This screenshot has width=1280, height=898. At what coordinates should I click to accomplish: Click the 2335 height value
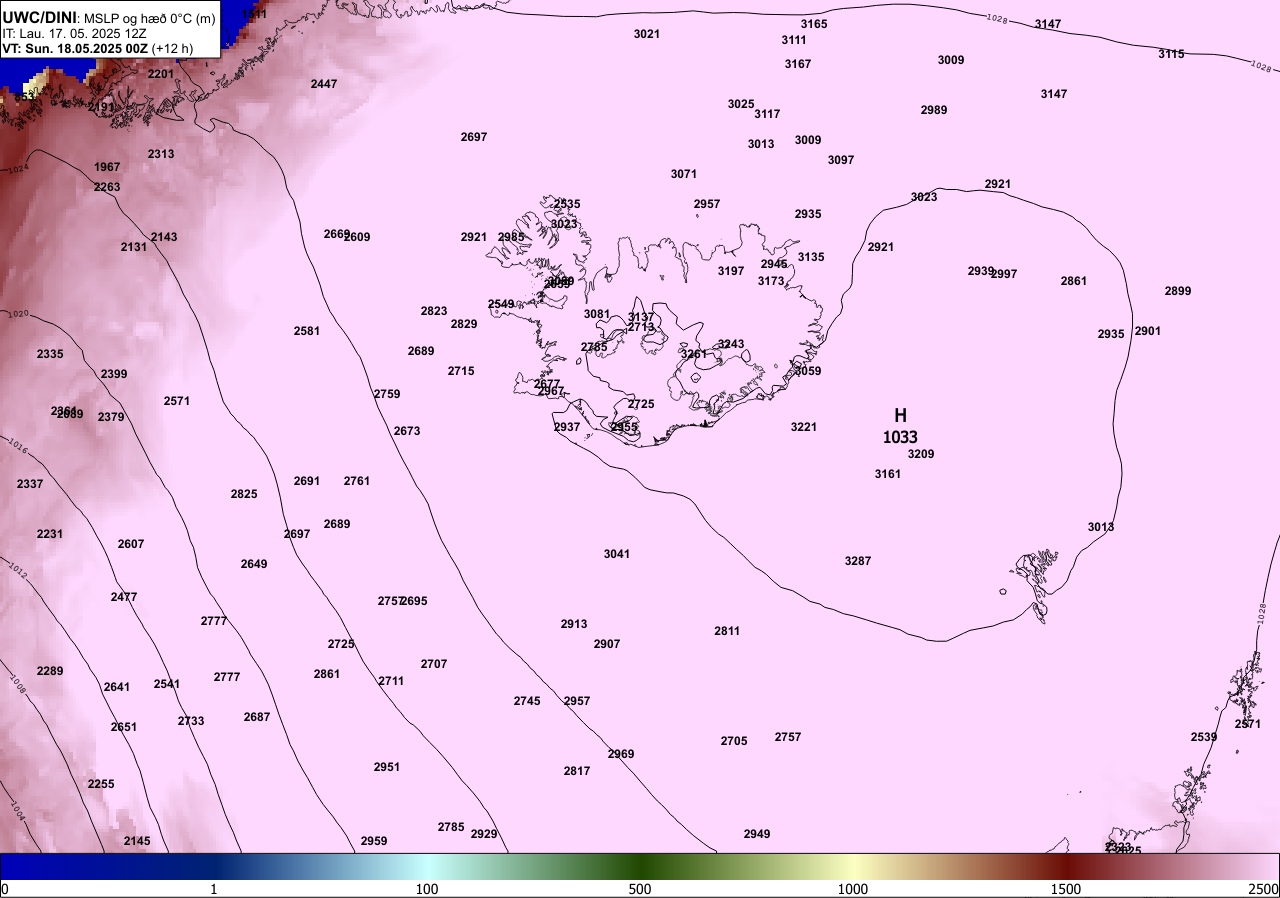click(x=50, y=354)
